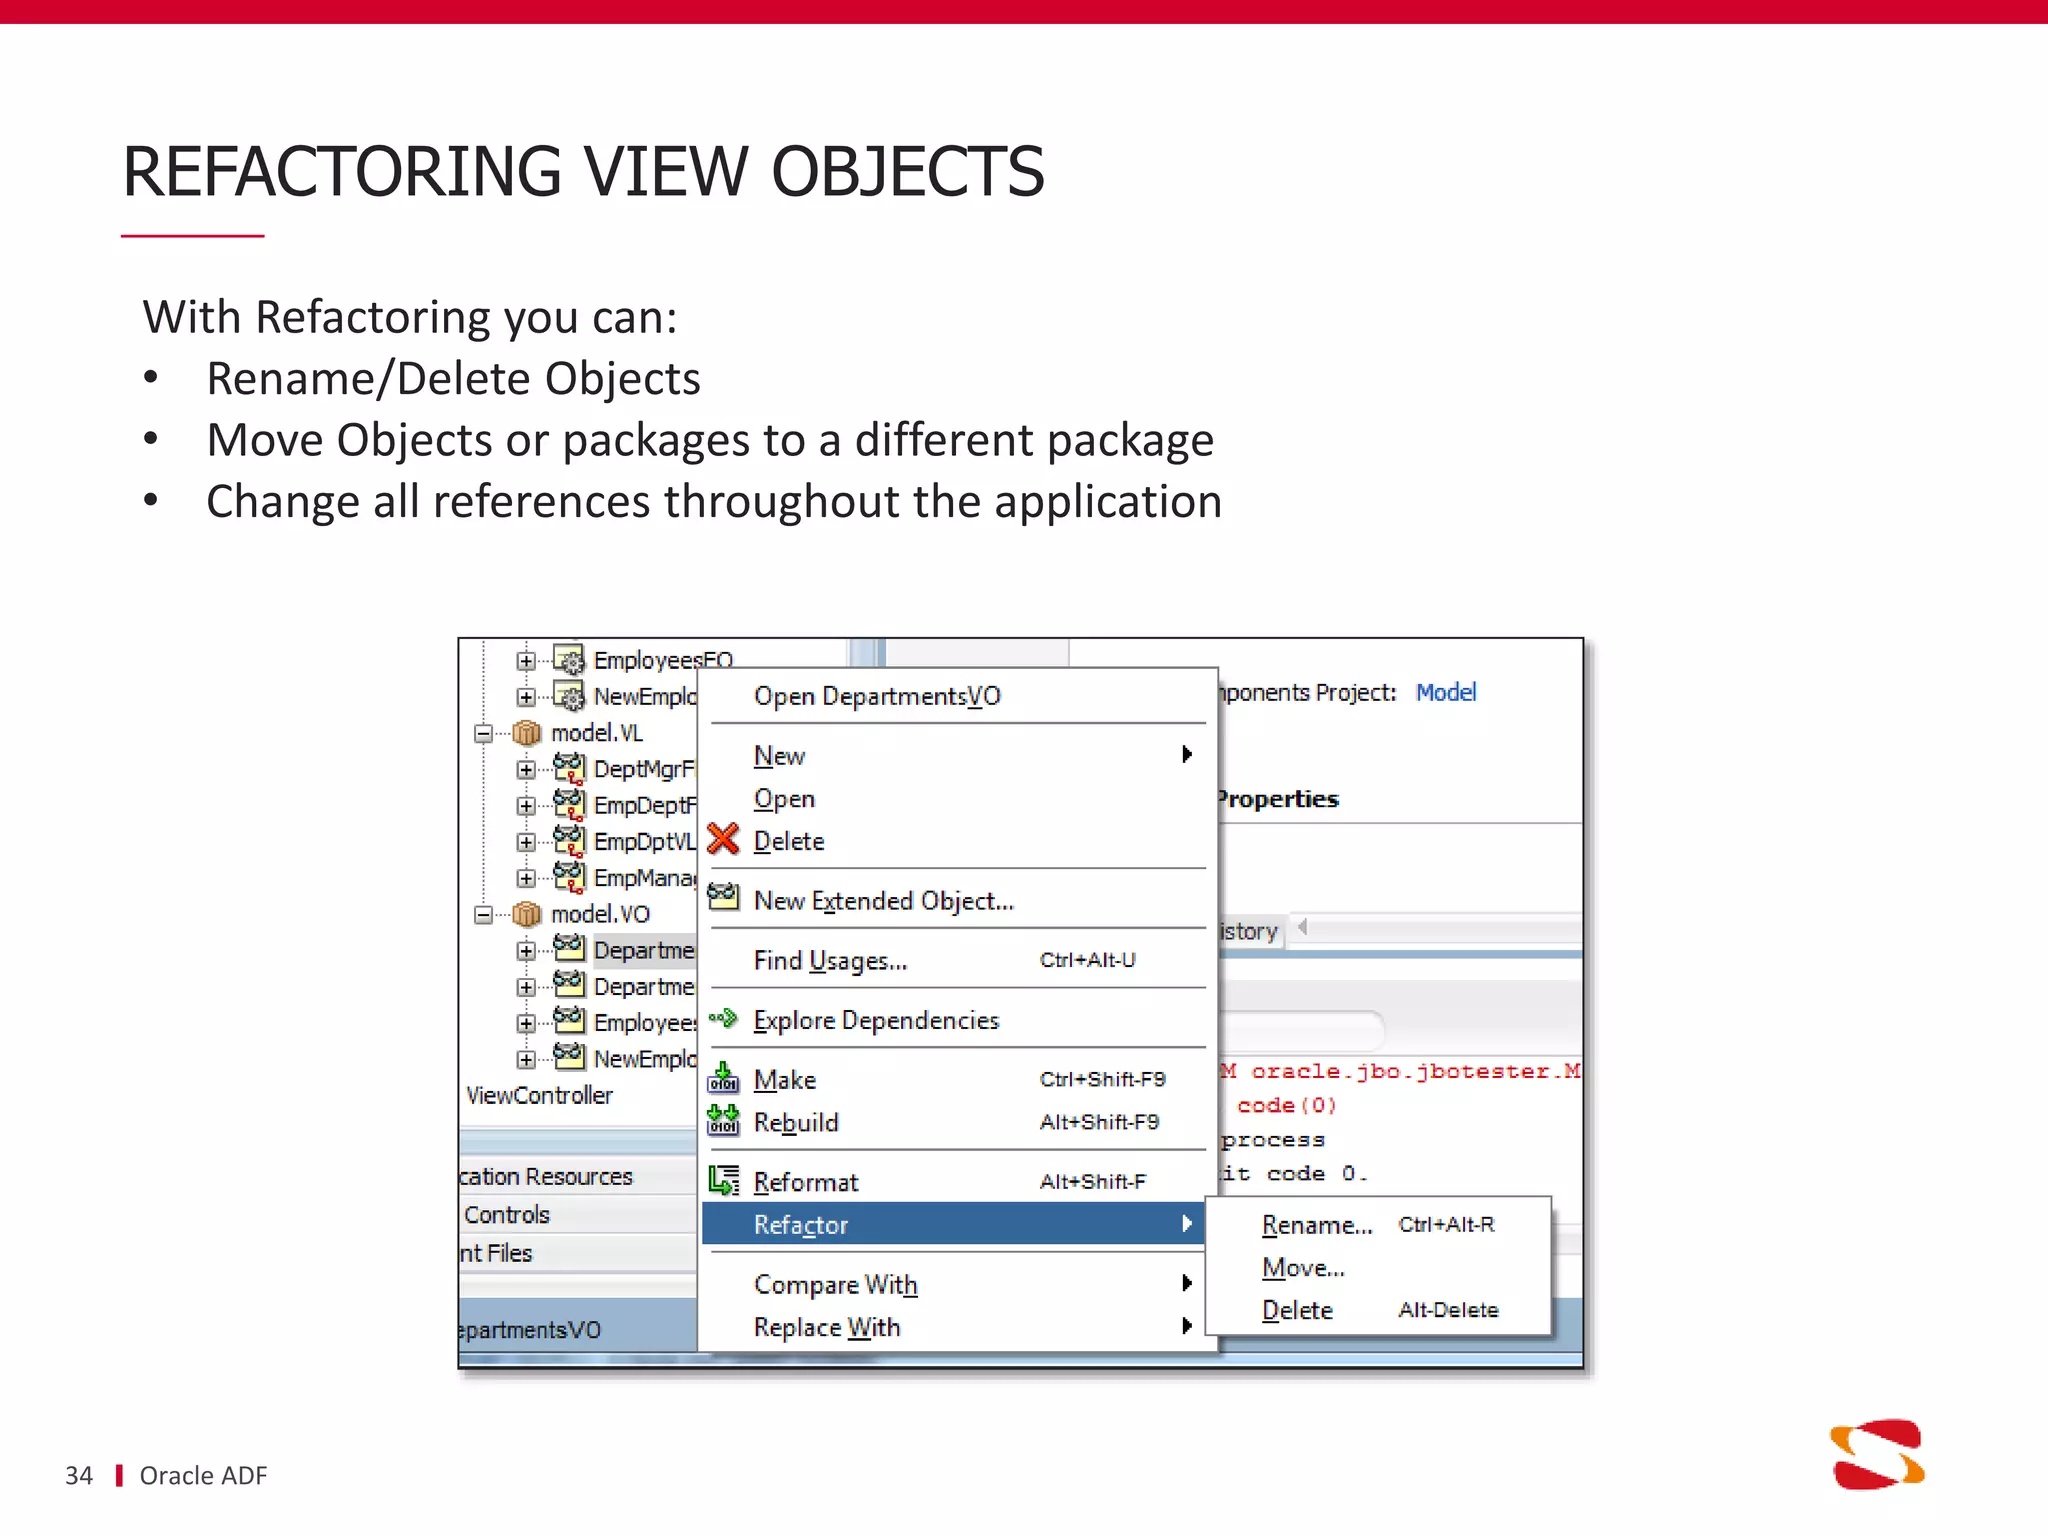The width and height of the screenshot is (2048, 1536).
Task: Open the Recent Files panel header
Action: pyautogui.click(x=578, y=1252)
